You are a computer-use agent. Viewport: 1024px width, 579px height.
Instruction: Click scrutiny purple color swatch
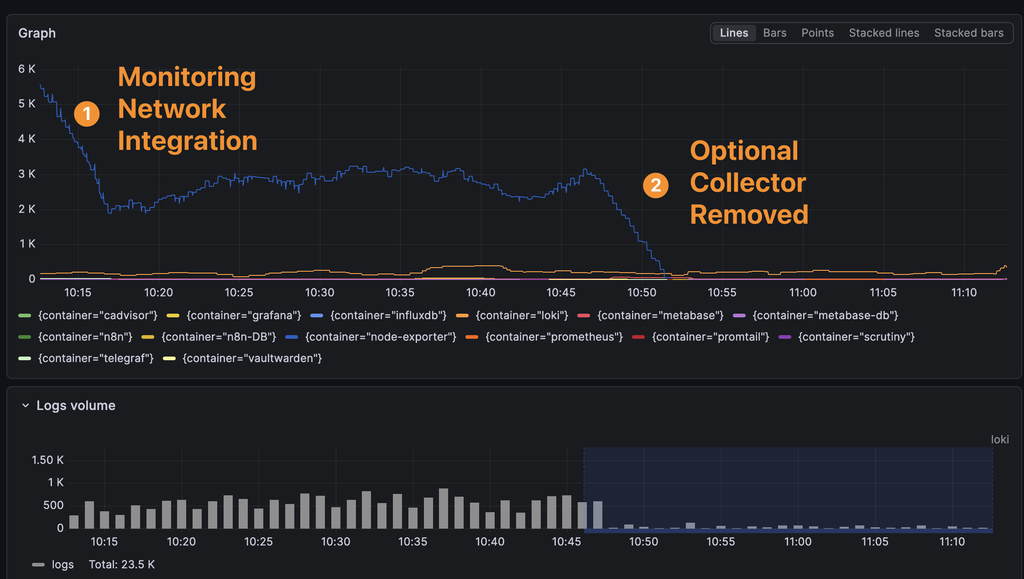(784, 337)
